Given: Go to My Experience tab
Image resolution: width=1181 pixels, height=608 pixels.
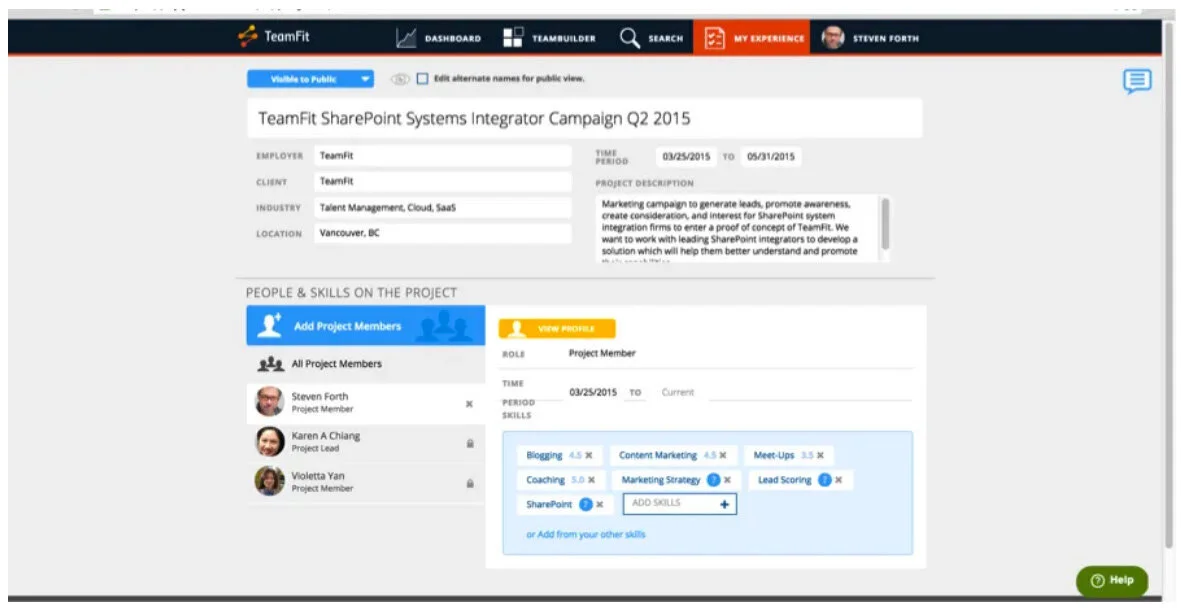Looking at the screenshot, I should point(752,38).
